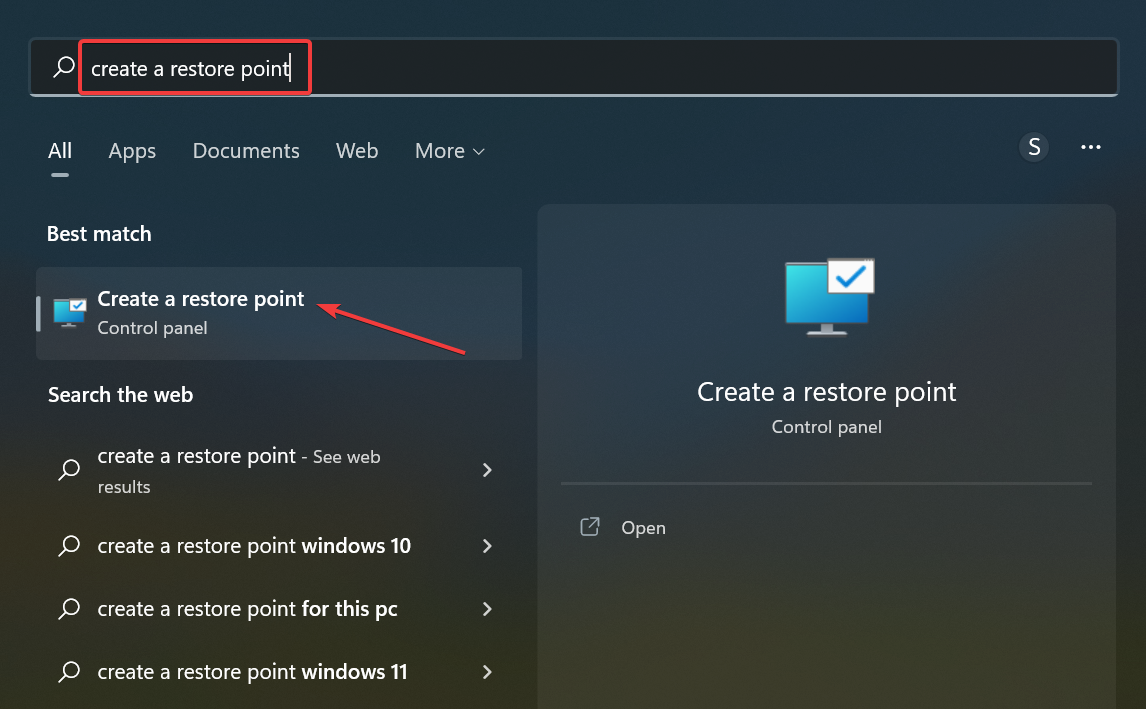The image size is (1146, 709).
Task: Click the 'Search the web' section heading
Action: coord(121,395)
